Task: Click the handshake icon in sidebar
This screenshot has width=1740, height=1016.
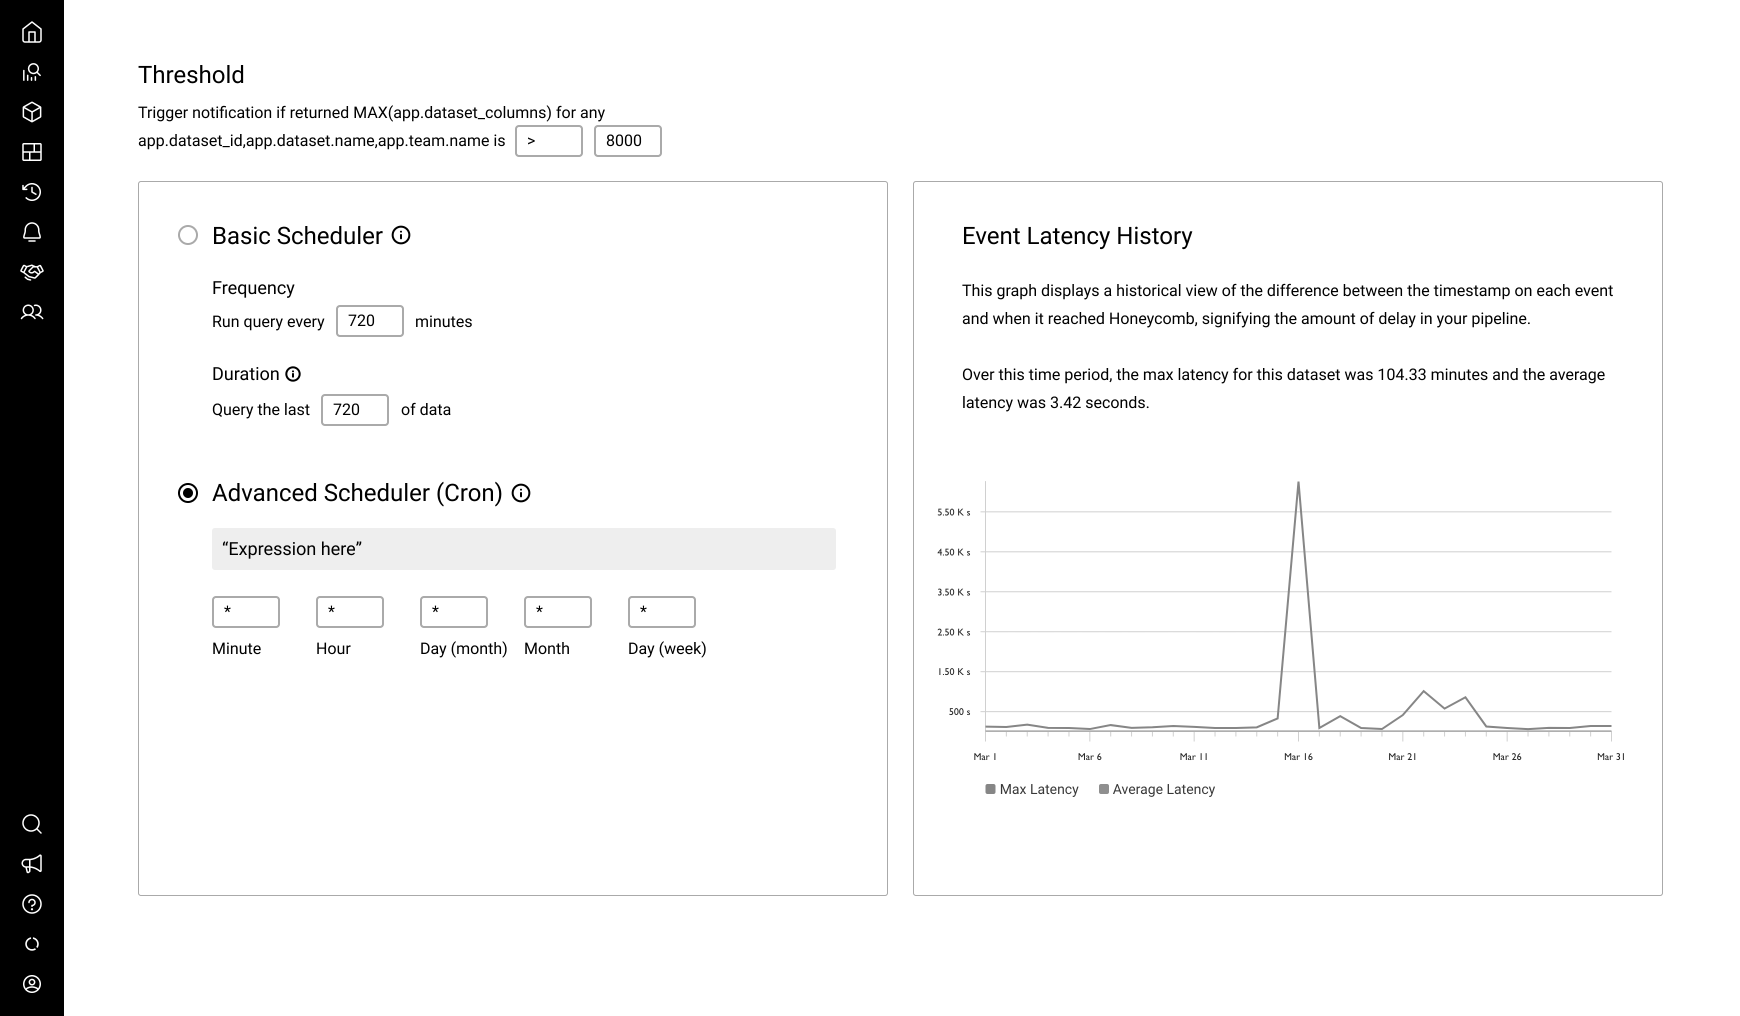Action: pos(32,272)
